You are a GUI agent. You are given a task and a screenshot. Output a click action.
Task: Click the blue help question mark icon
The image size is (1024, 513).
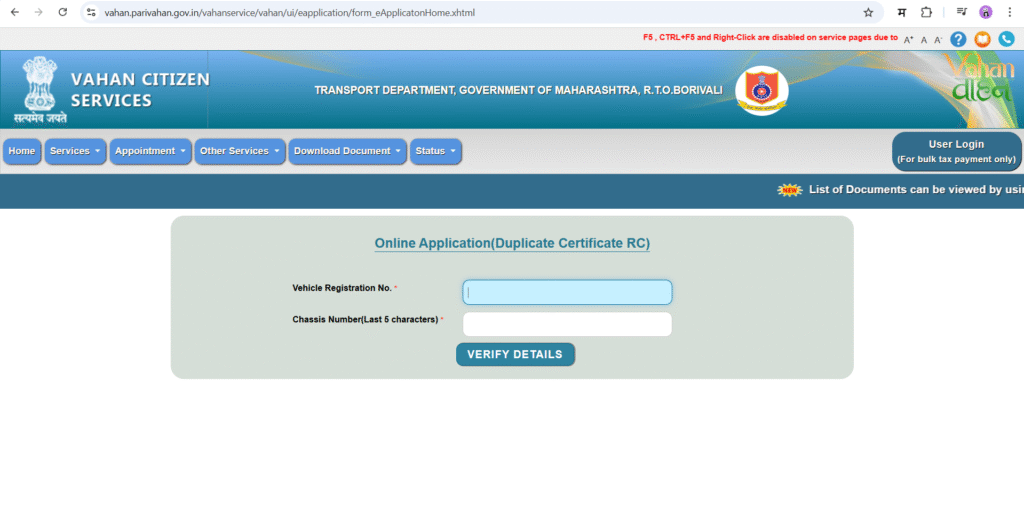(958, 39)
